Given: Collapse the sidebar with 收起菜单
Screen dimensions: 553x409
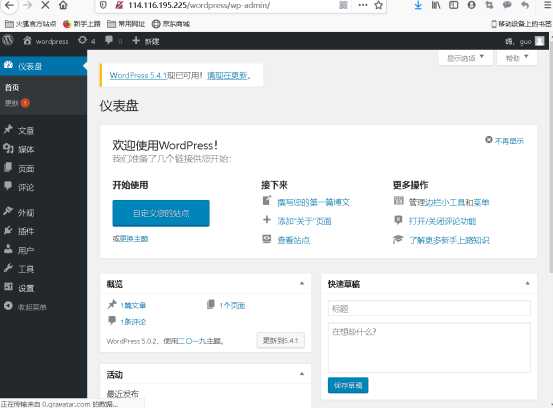Looking at the screenshot, I should pyautogui.click(x=25, y=307).
